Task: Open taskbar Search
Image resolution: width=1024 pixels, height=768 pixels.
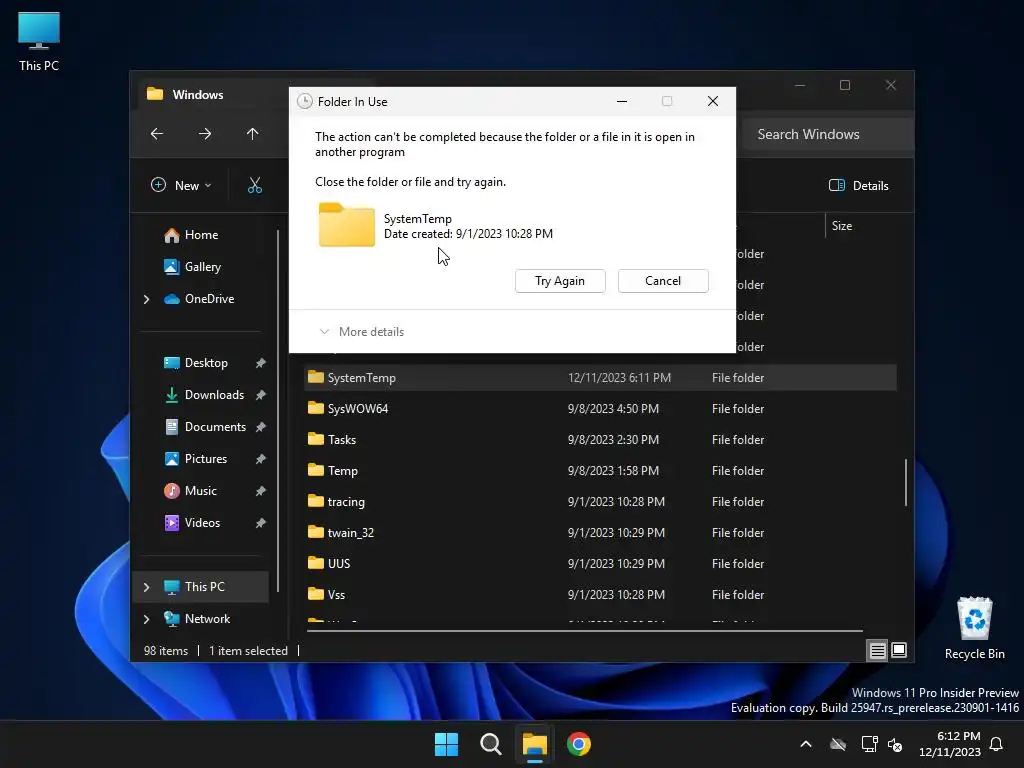Action: [490, 744]
